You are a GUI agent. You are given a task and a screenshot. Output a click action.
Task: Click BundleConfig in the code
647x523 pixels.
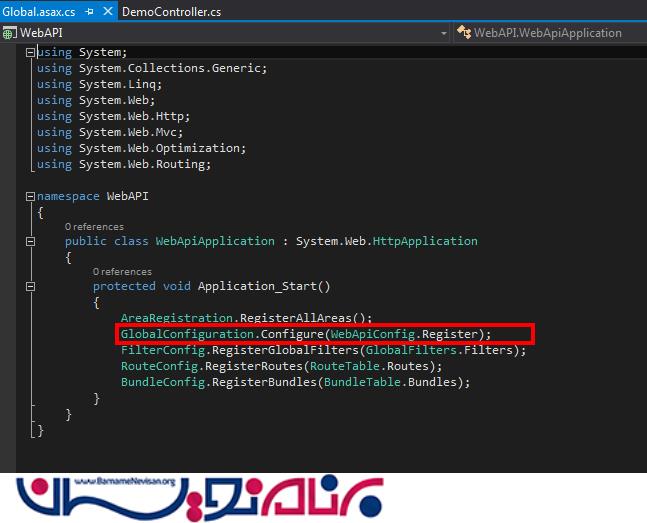pos(163,382)
